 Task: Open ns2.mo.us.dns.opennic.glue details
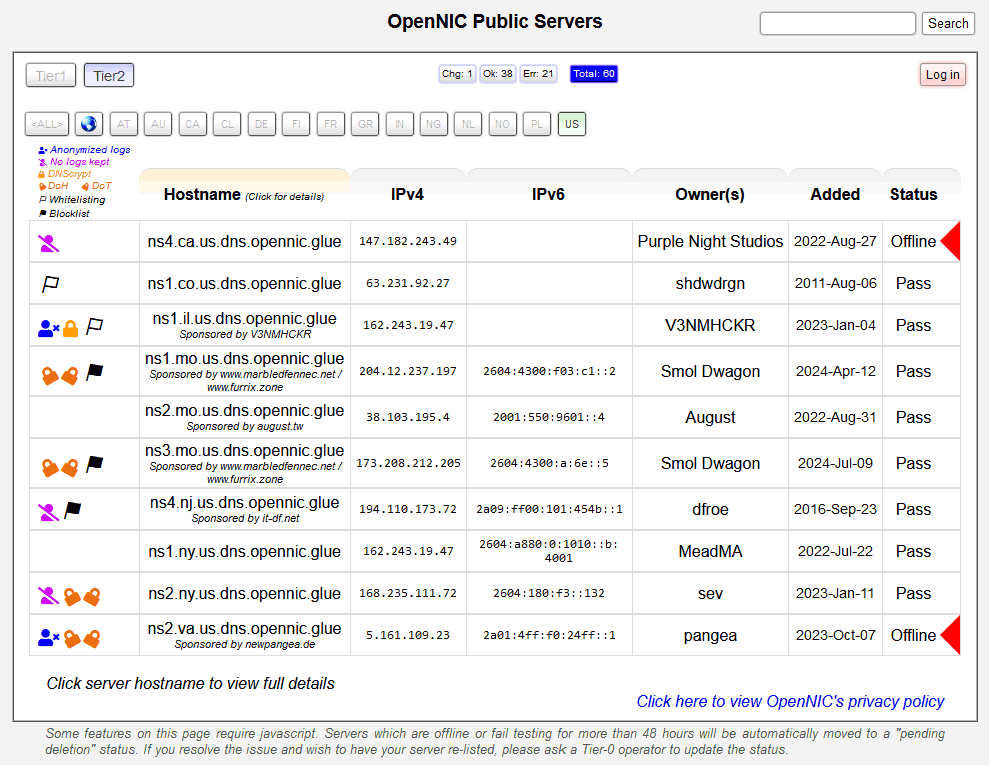244,411
